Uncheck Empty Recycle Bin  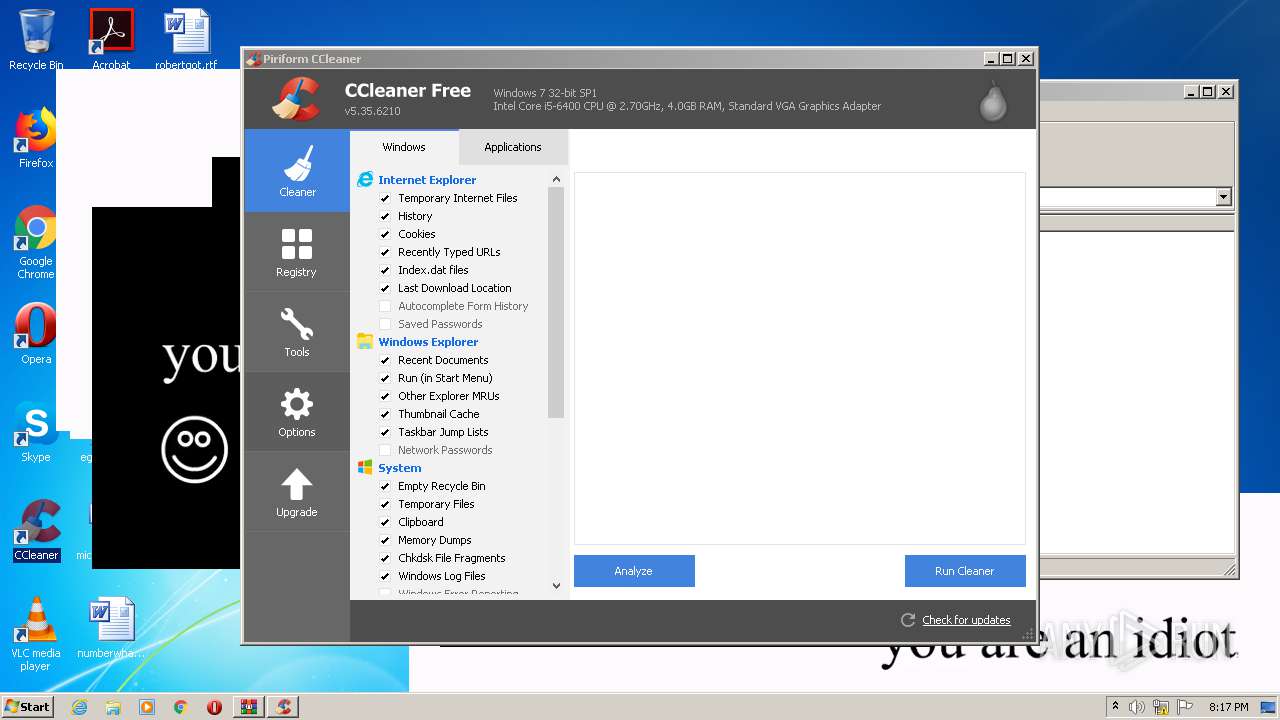(385, 486)
